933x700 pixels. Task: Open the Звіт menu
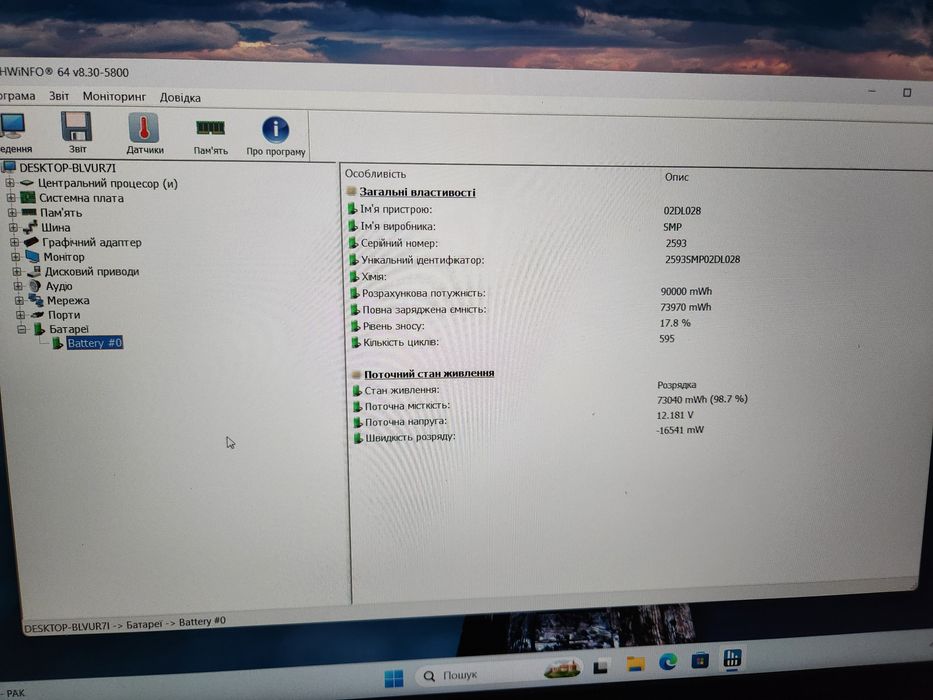point(59,96)
